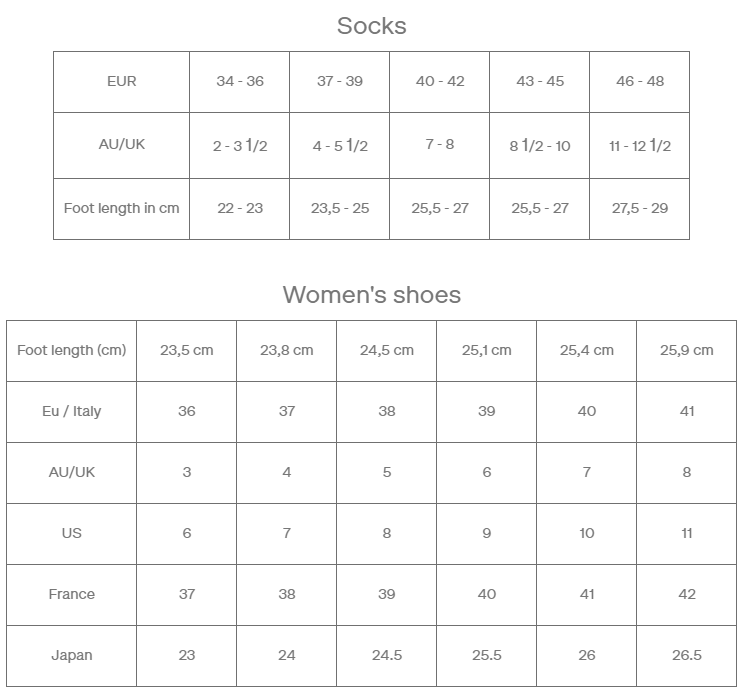Click the Eu / Italy row label
The height and width of the screenshot is (692, 746).
[71, 412]
